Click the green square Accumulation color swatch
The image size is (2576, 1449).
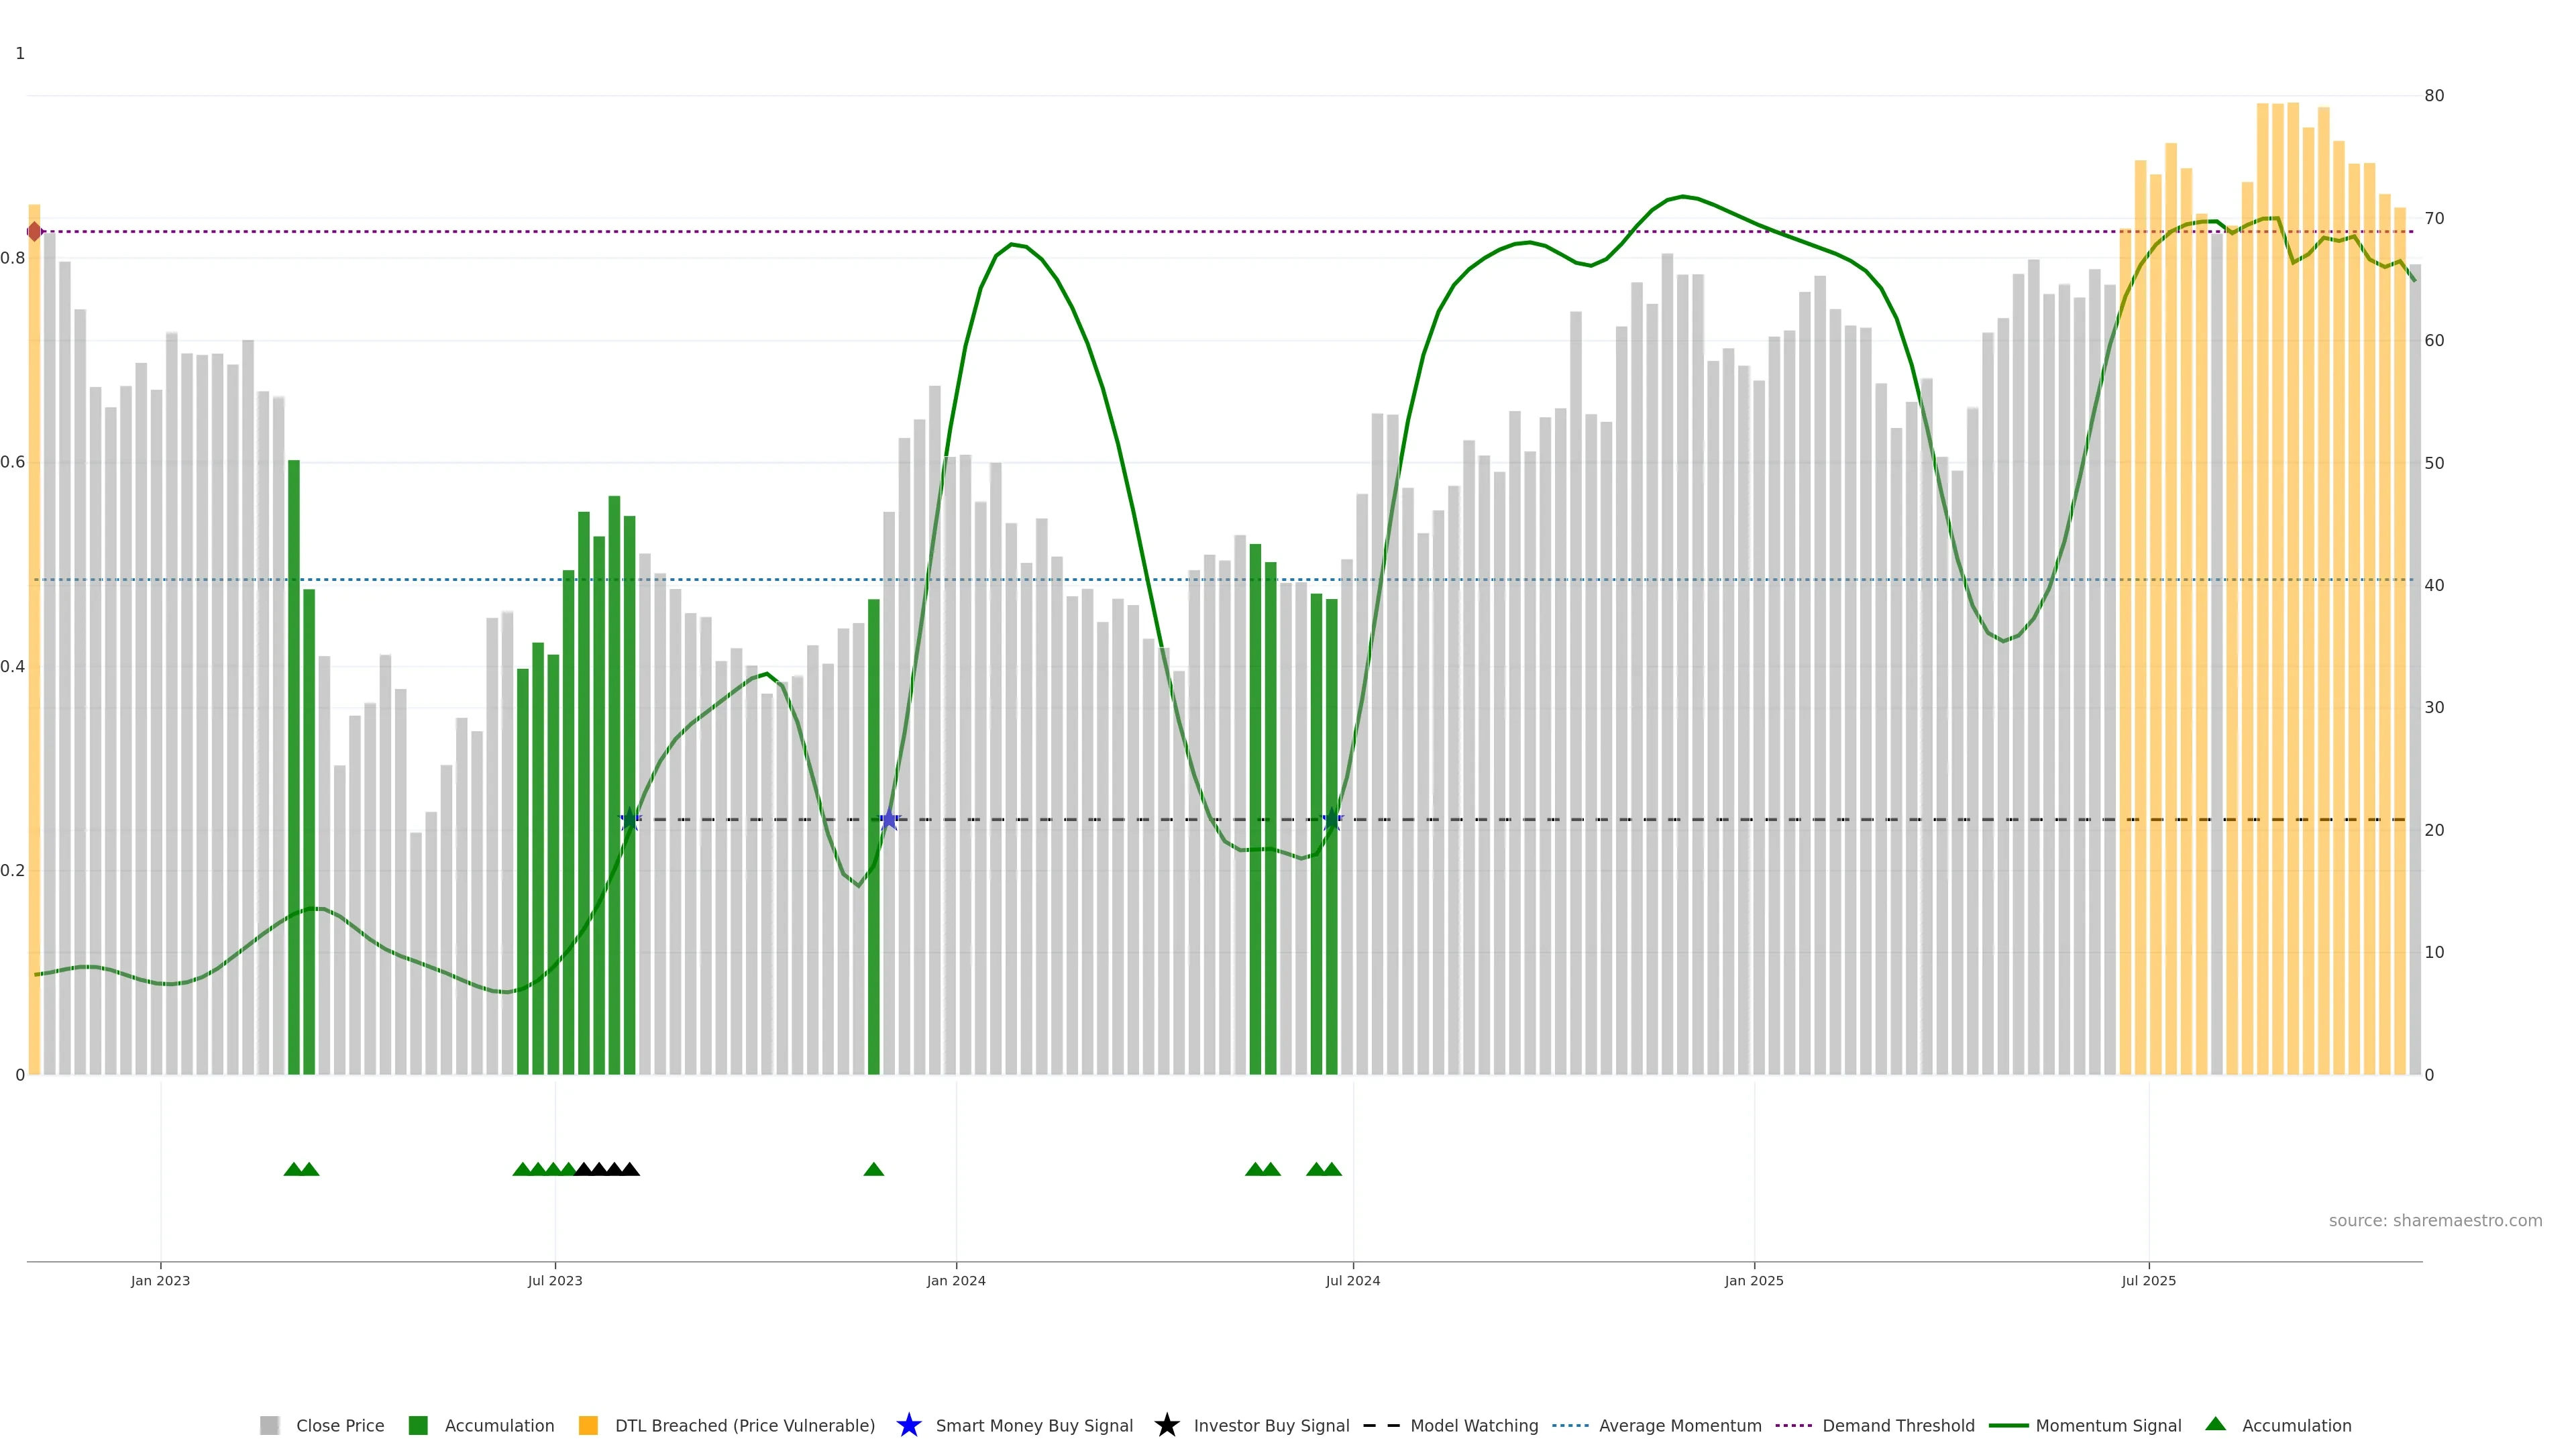[418, 1426]
